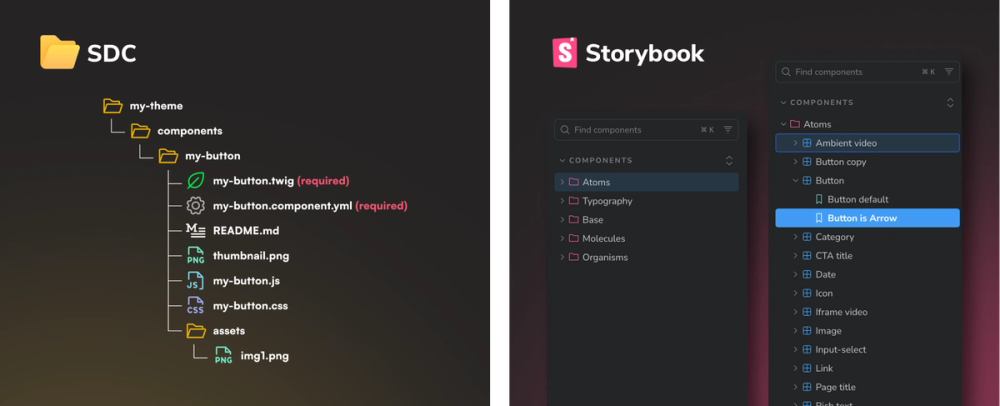Image resolution: width=1000 pixels, height=406 pixels.
Task: Click the my-button.component.yml file name
Action: (283, 206)
